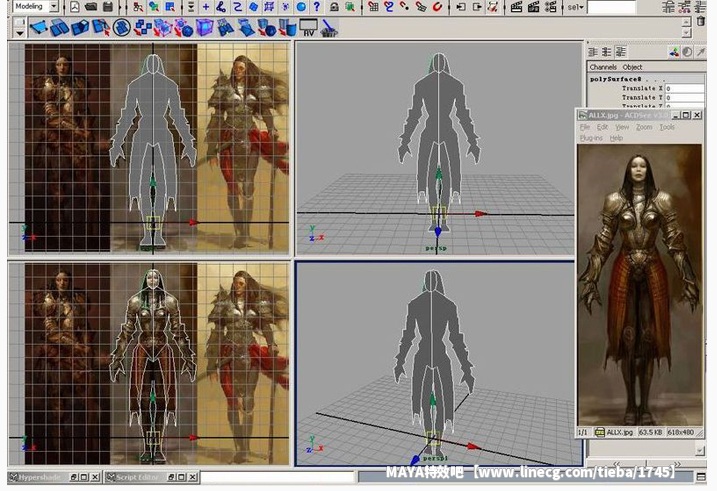This screenshot has height=491, width=717.
Task: Click ALLX.jpg filename in ACDSee status bar
Action: tap(619, 432)
